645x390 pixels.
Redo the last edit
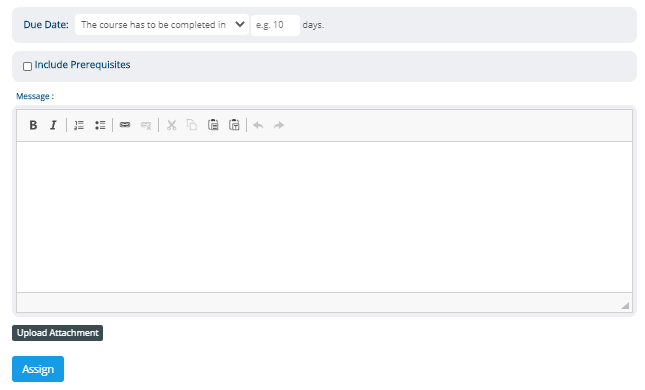[279, 125]
